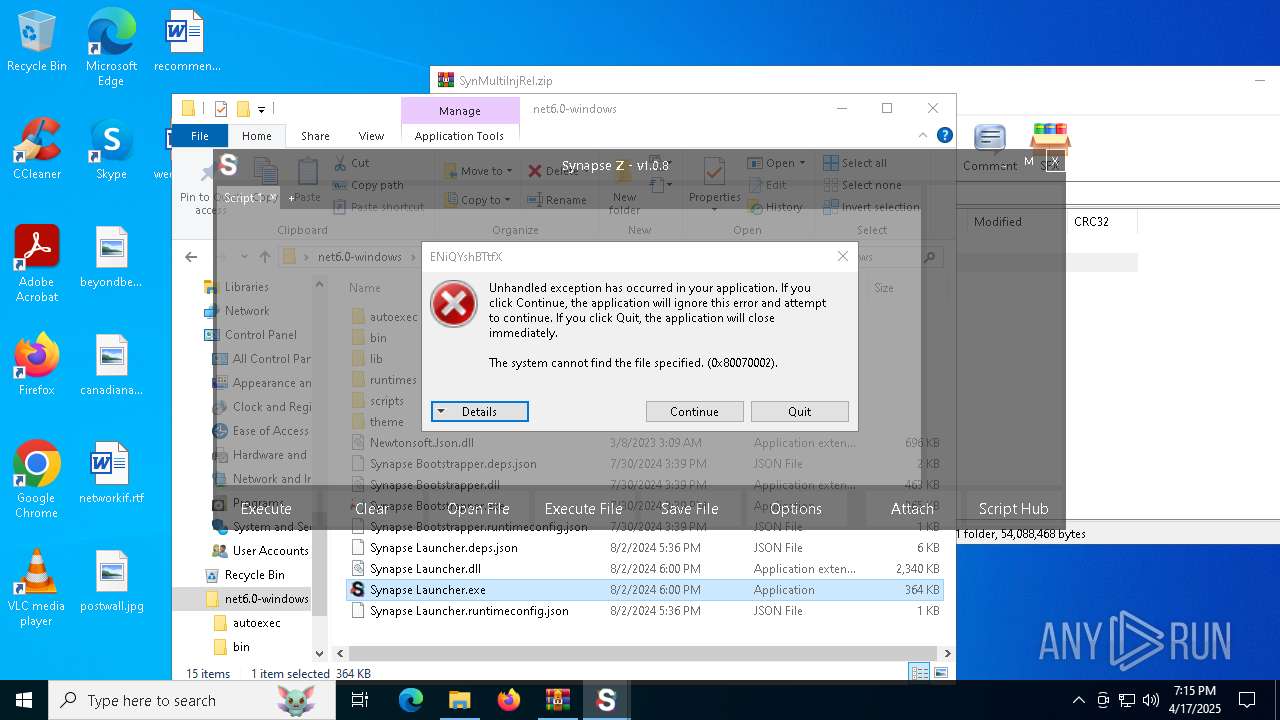Click Execute File in Synapse
1280x720 pixels.
click(584, 509)
